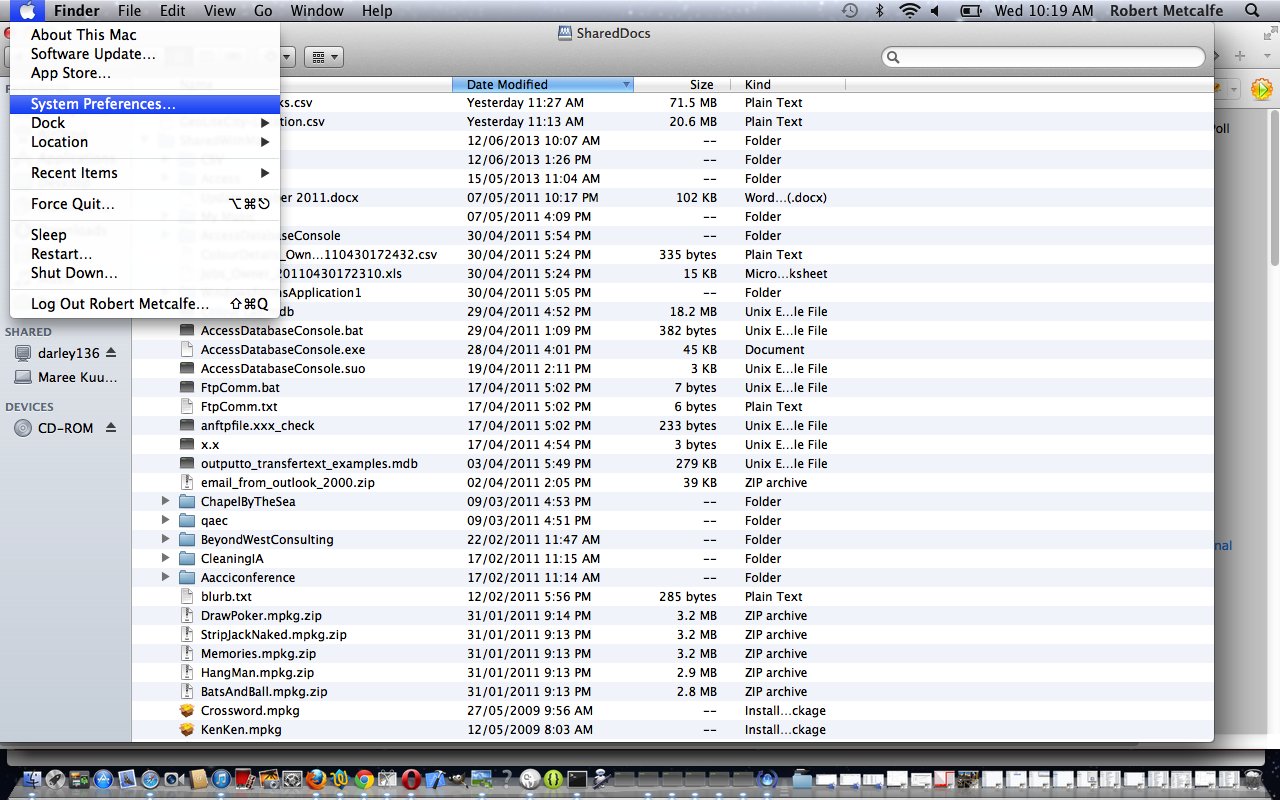The width and height of the screenshot is (1280, 800).
Task: Select Software Update… in the Apple menu
Action: pyautogui.click(x=144, y=54)
